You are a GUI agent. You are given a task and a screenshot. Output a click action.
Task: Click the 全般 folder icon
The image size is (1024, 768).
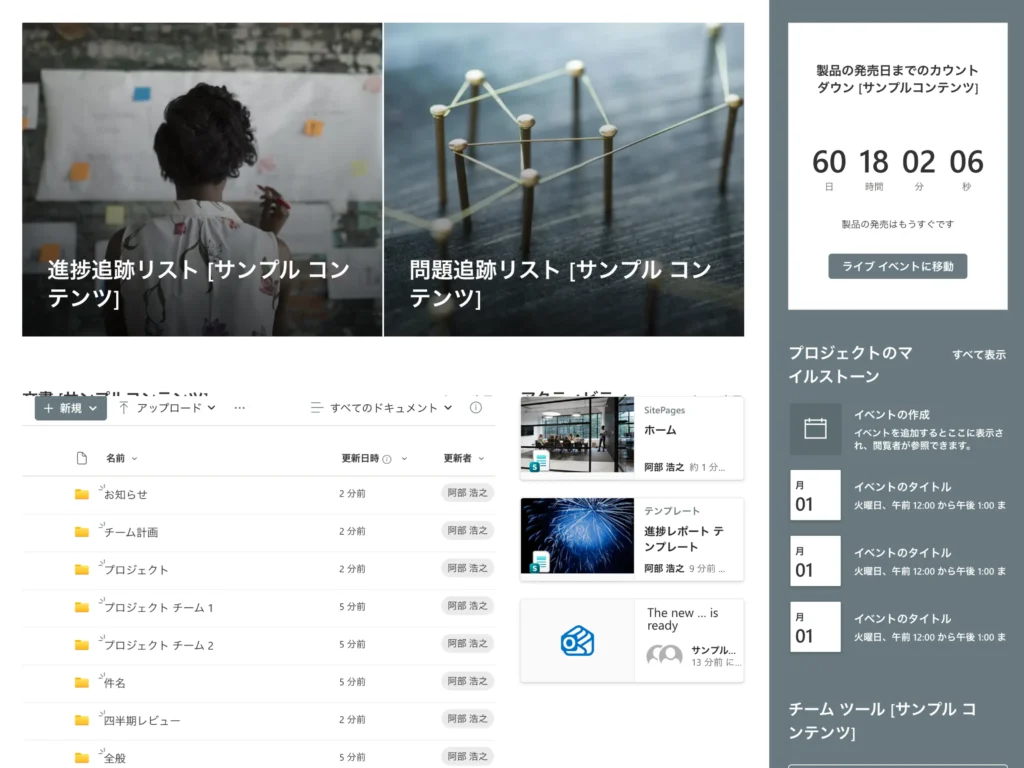pos(82,758)
